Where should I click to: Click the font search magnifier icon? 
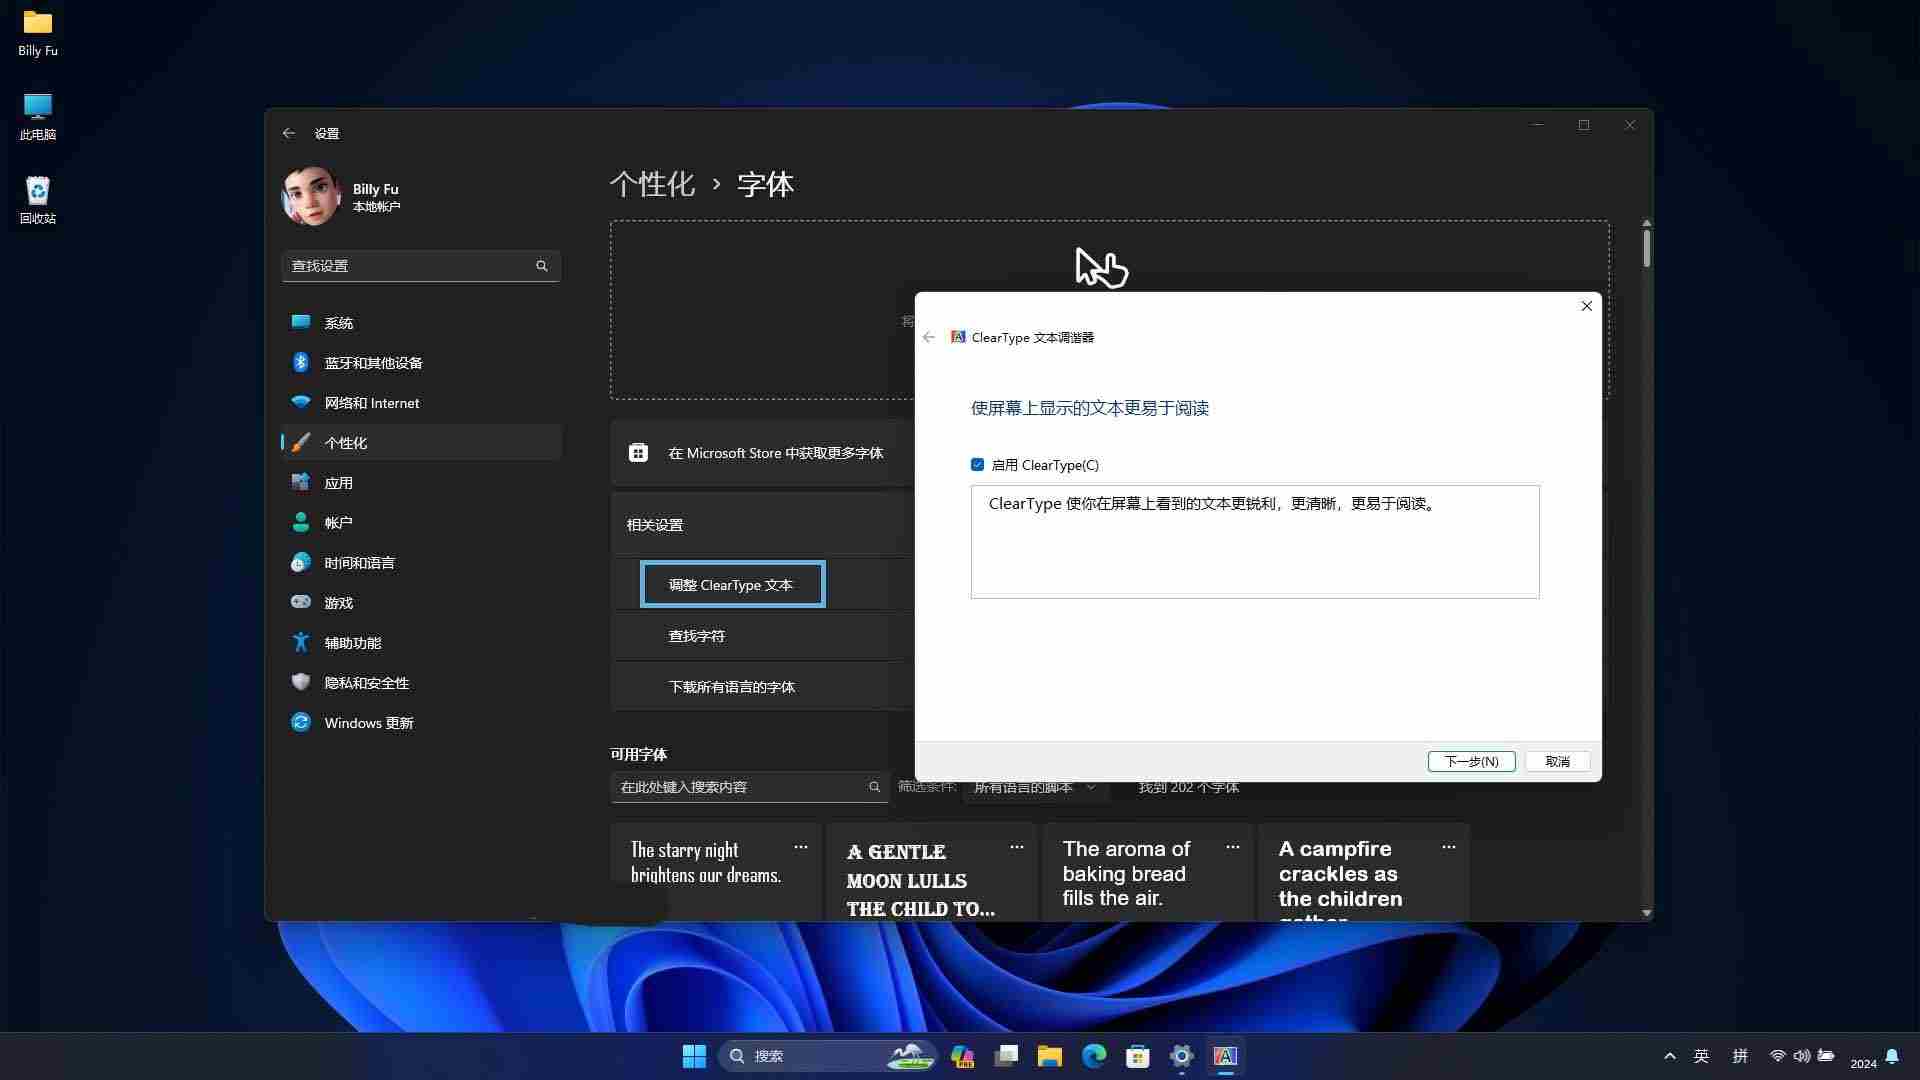(x=874, y=787)
